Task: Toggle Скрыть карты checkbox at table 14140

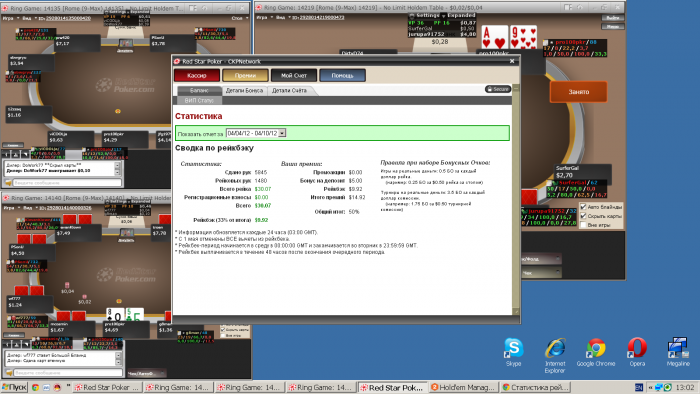Action: pos(223,329)
